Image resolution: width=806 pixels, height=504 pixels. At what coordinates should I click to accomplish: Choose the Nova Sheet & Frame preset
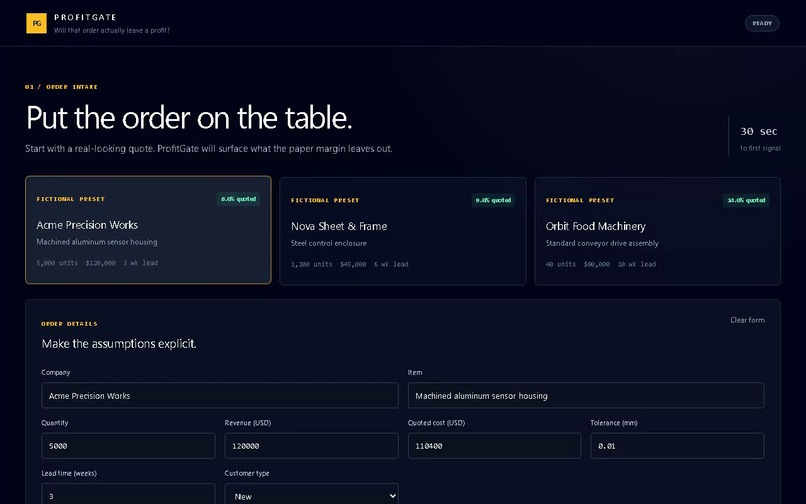(402, 231)
